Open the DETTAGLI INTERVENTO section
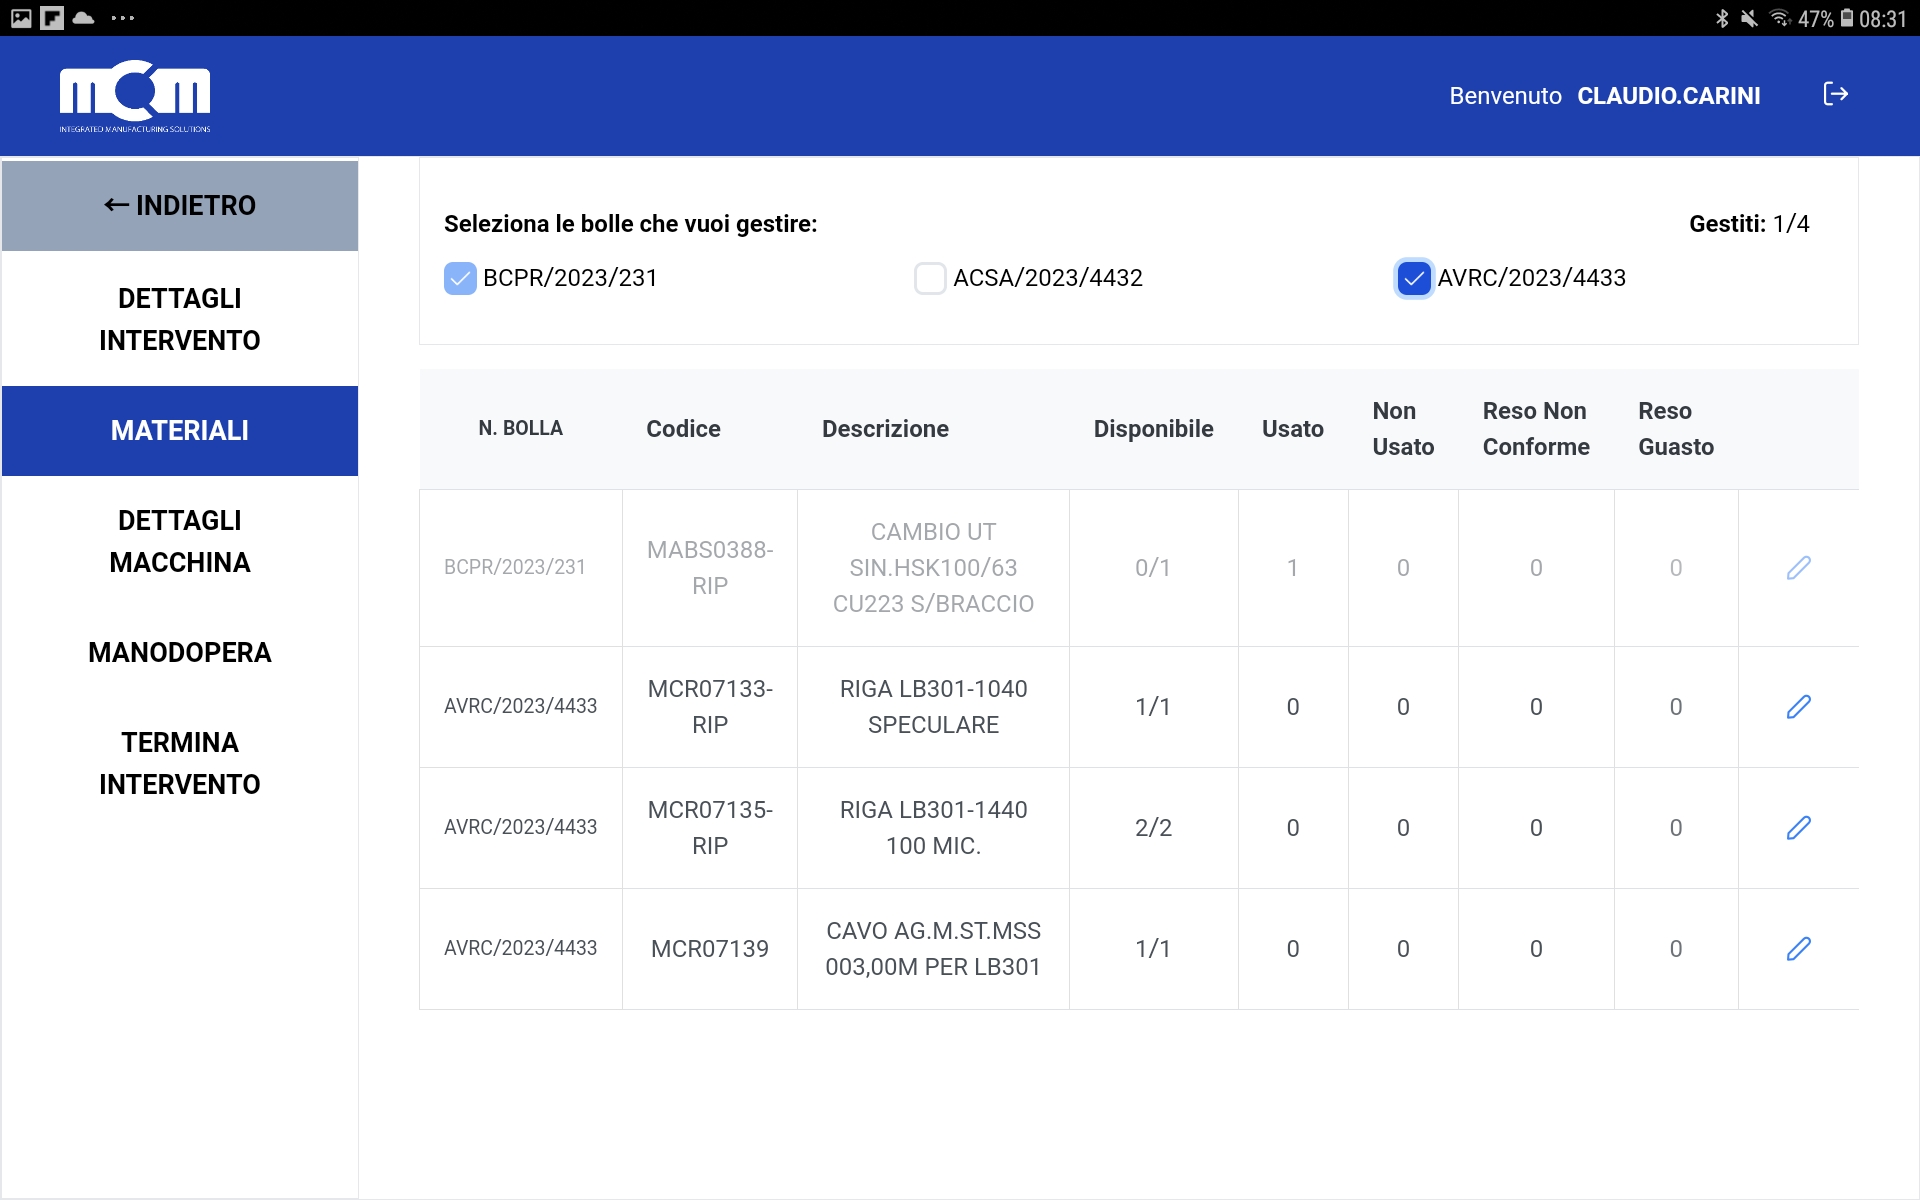This screenshot has height=1200, width=1920. pos(180,319)
